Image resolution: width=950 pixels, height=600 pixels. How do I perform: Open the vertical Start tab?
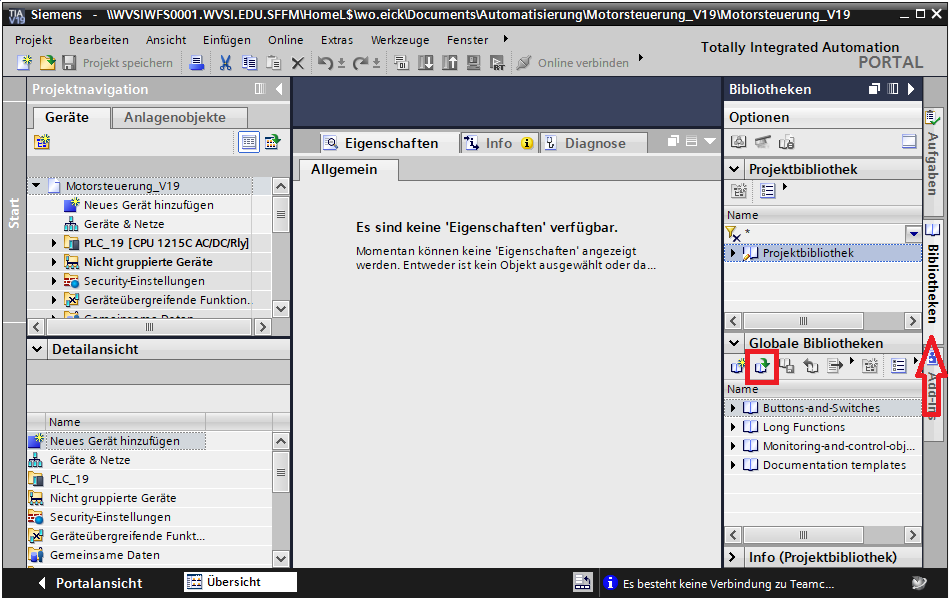click(14, 213)
